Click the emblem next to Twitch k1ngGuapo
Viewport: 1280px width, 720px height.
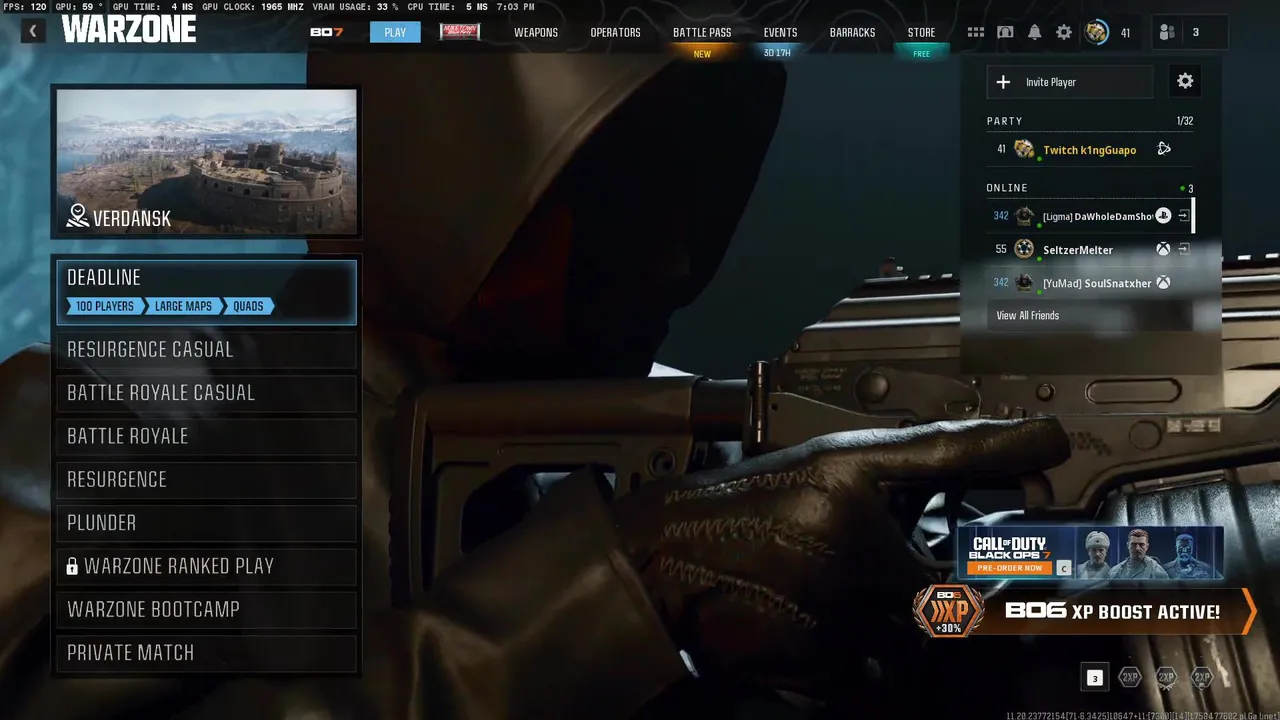tap(1024, 149)
